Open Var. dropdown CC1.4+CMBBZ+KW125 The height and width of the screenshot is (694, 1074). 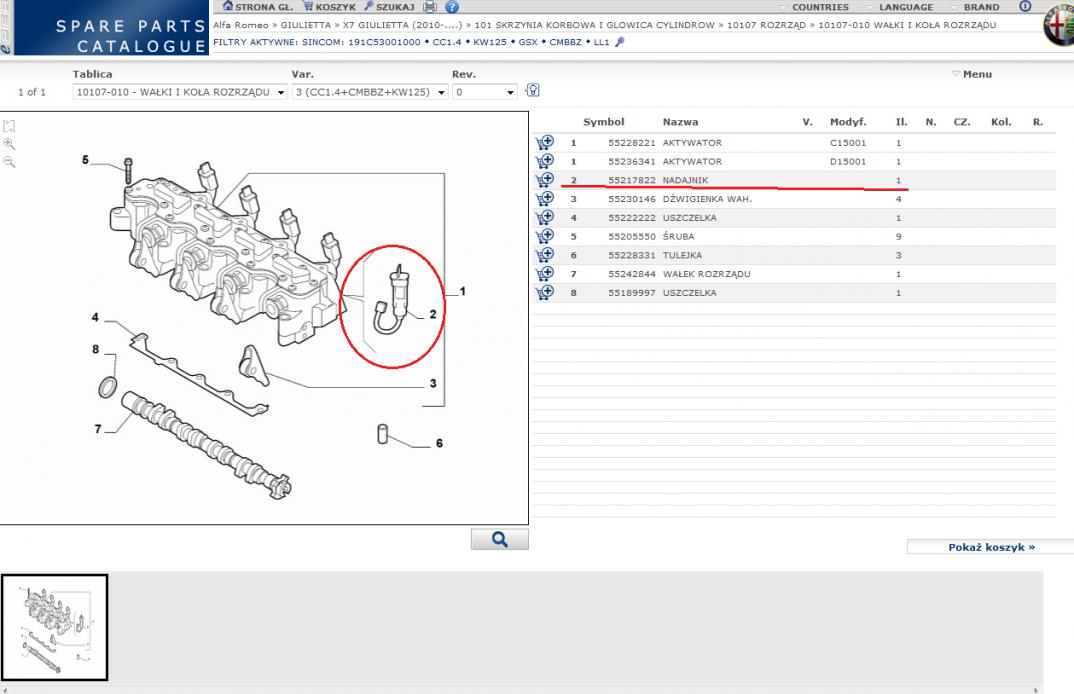coord(370,92)
